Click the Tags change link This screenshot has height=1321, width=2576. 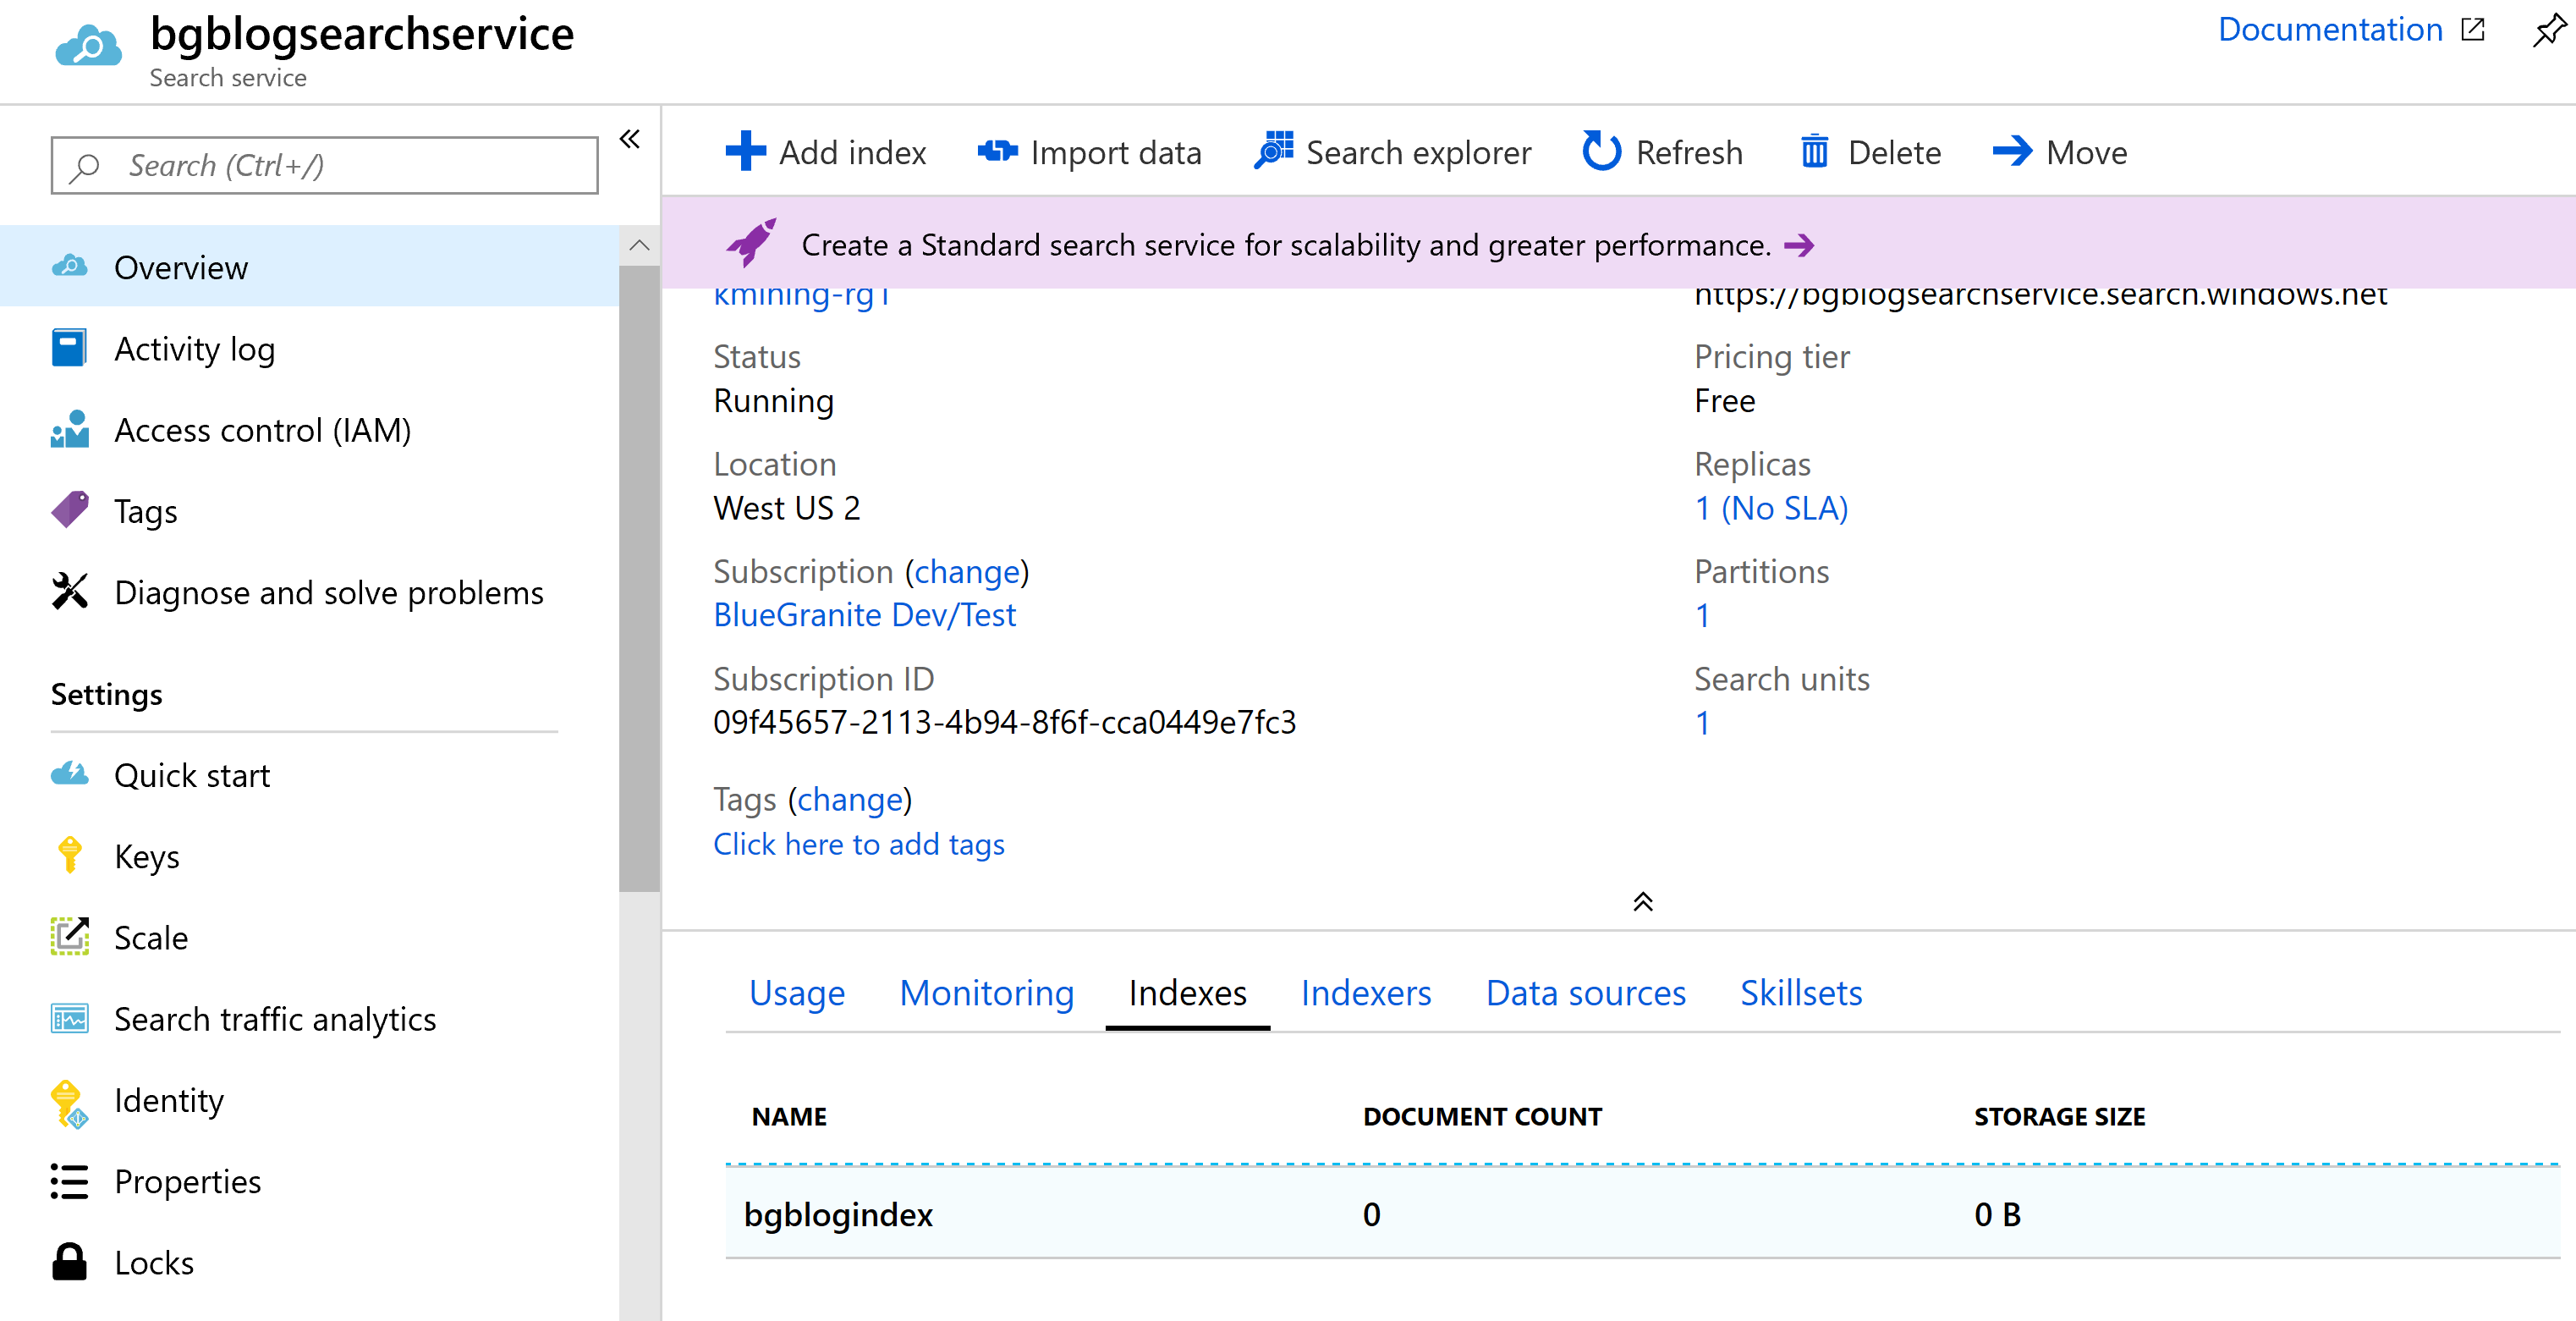tap(850, 799)
